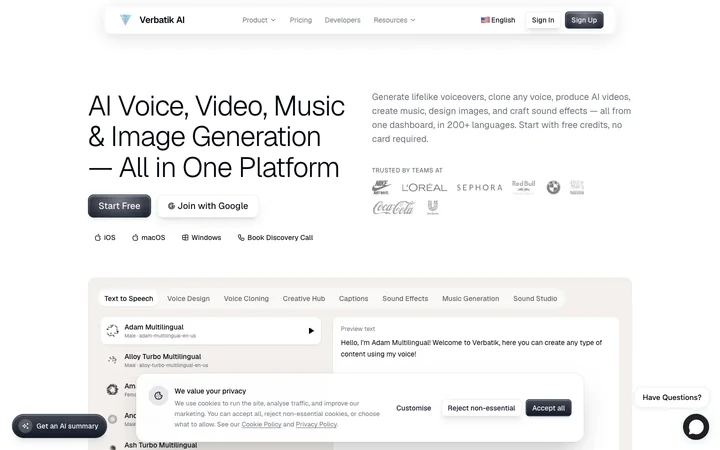Viewport: 720px width, 450px height.
Task: Open the Windows download link
Action: 202,238
